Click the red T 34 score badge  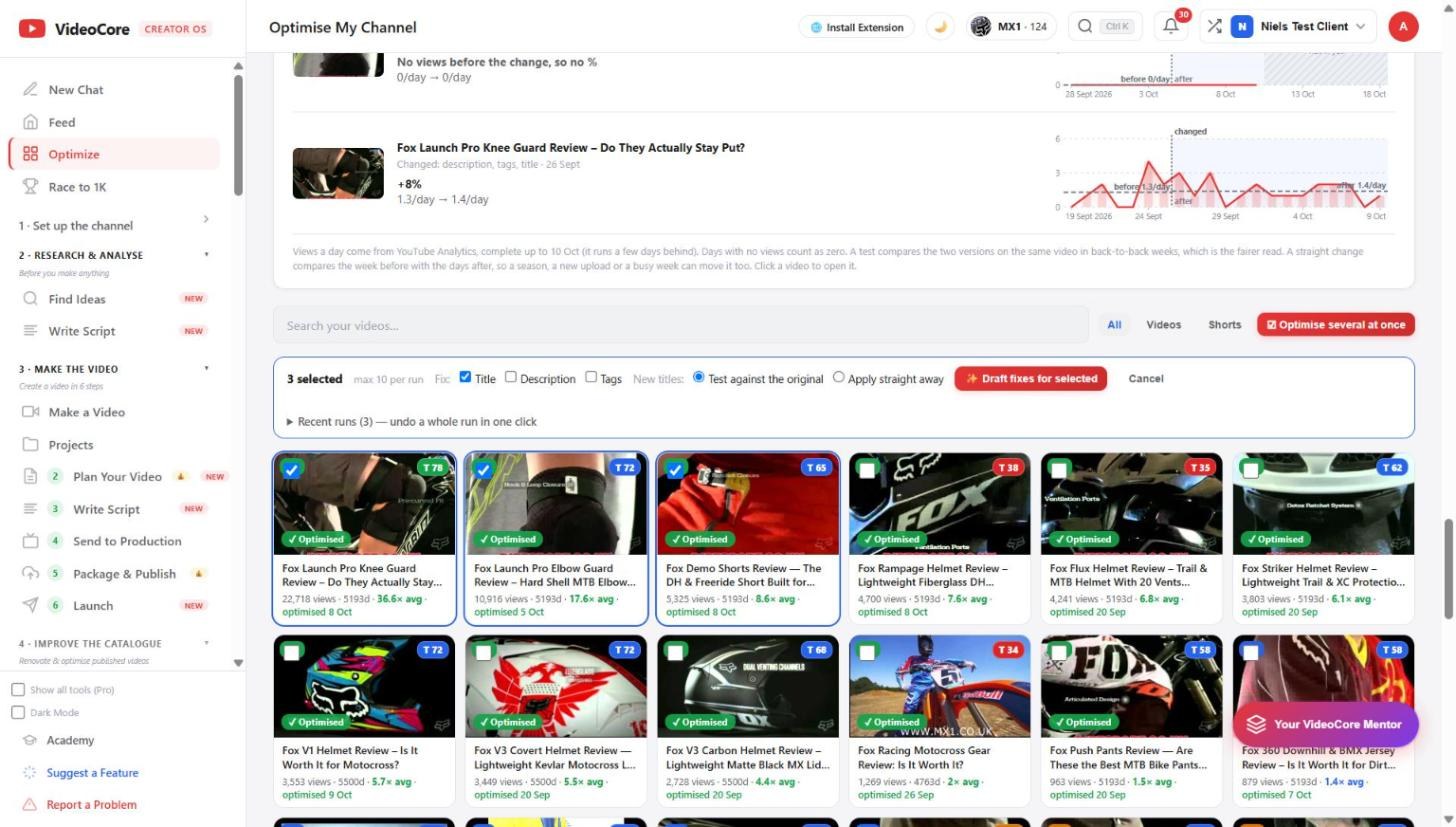pyautogui.click(x=1008, y=650)
